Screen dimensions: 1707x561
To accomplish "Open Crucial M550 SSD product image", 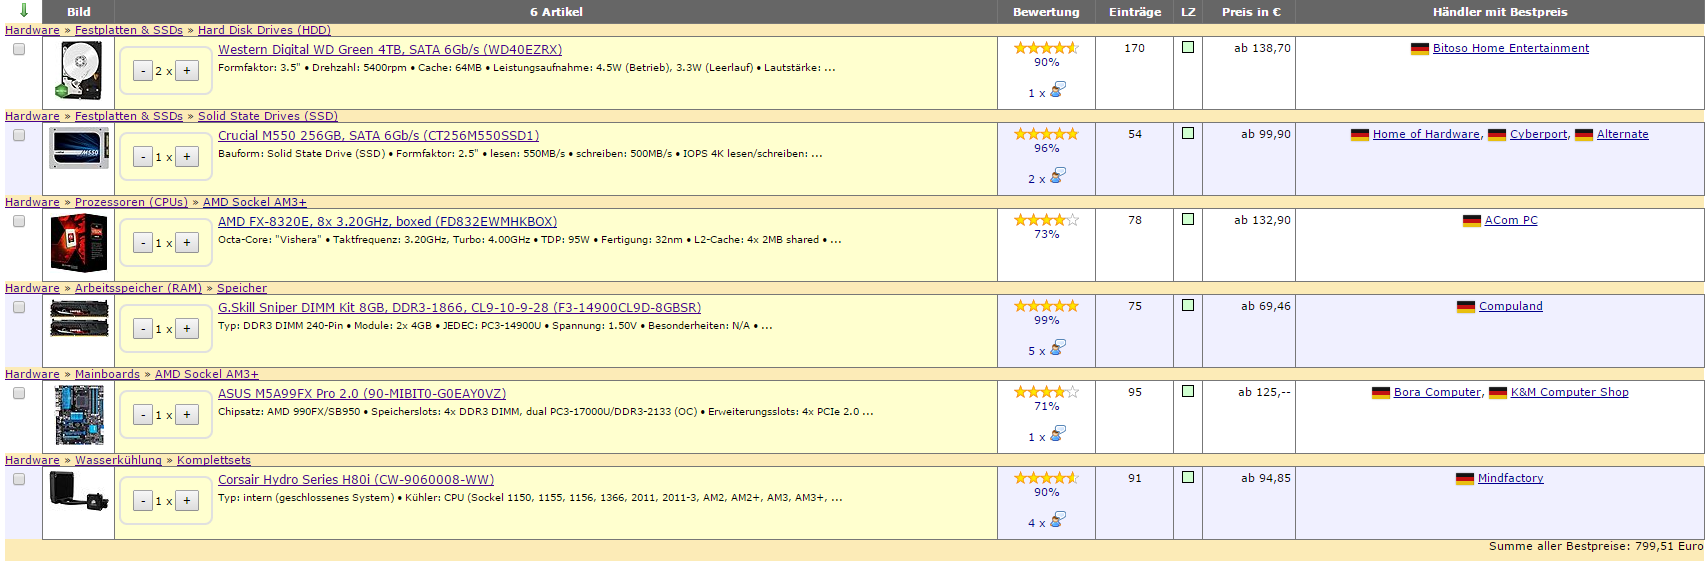I will pos(79,150).
